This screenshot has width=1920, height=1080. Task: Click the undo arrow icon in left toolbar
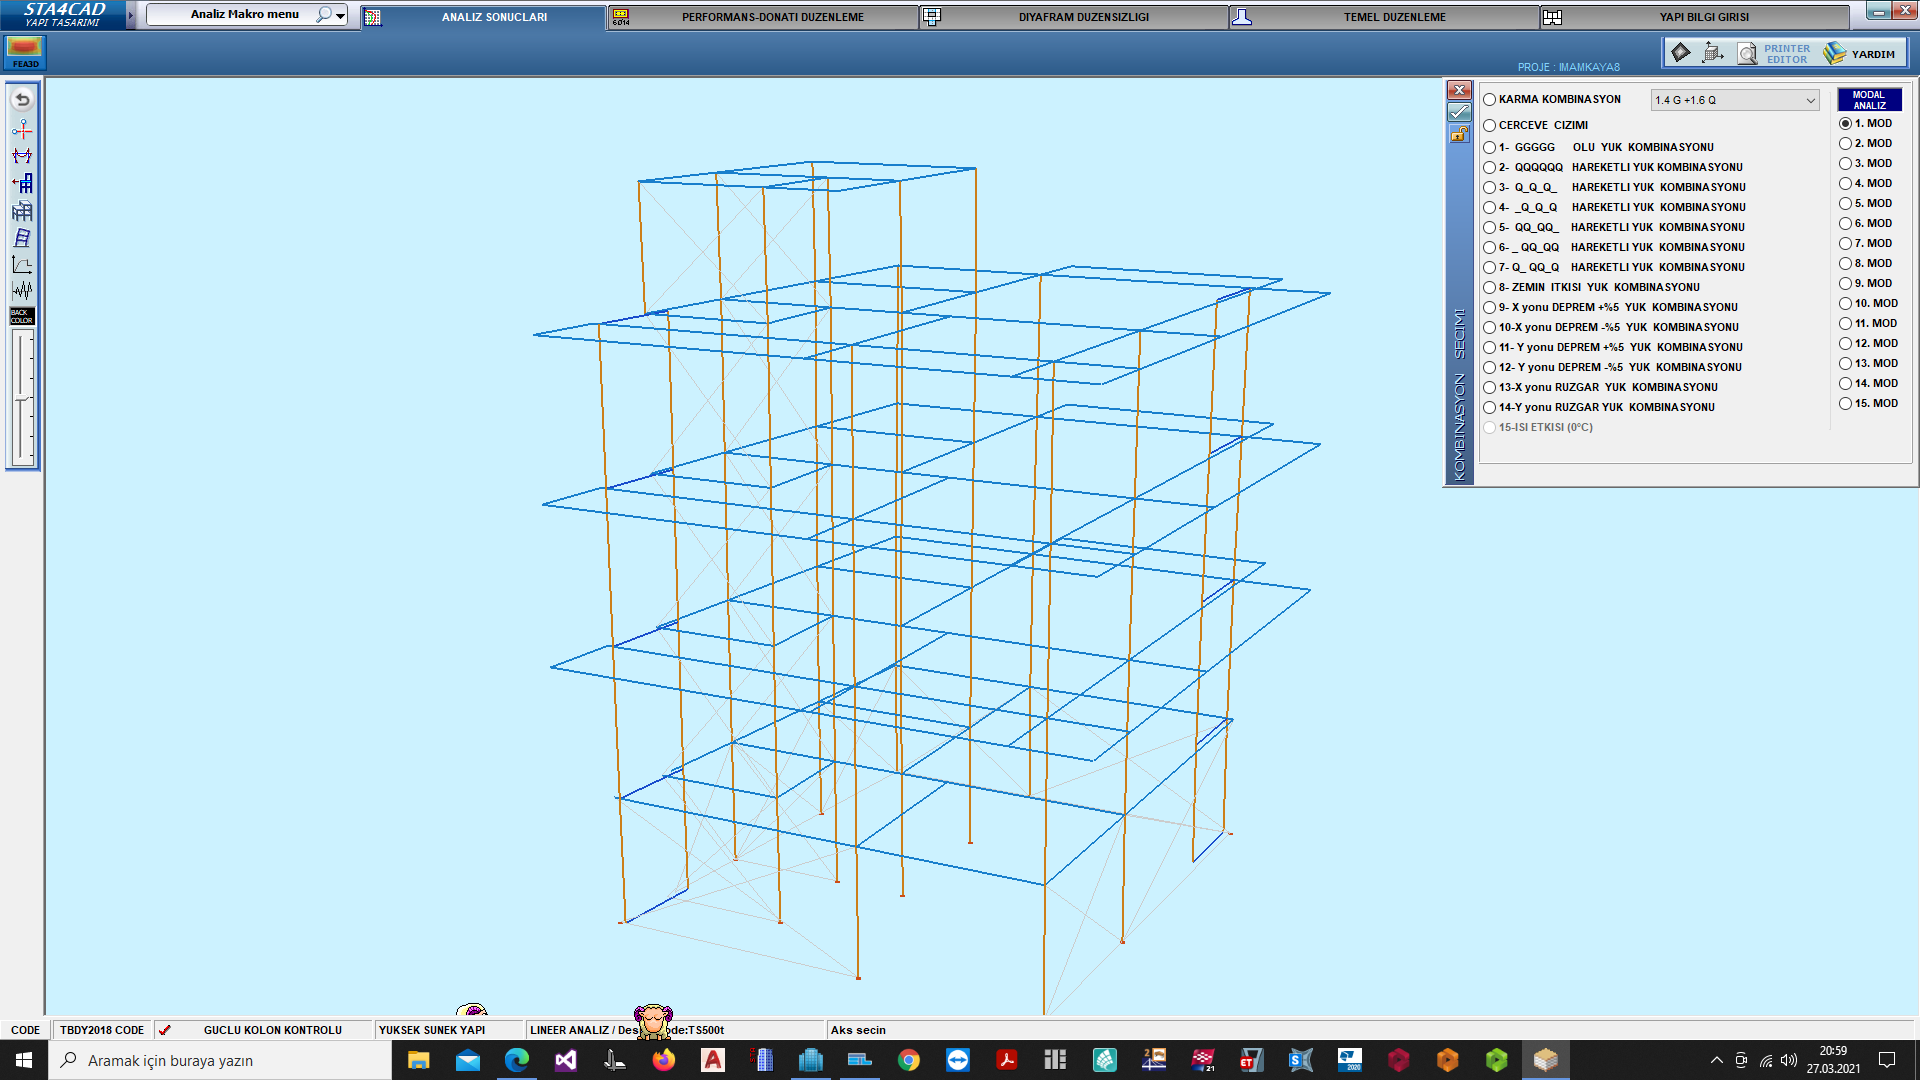coord(22,100)
